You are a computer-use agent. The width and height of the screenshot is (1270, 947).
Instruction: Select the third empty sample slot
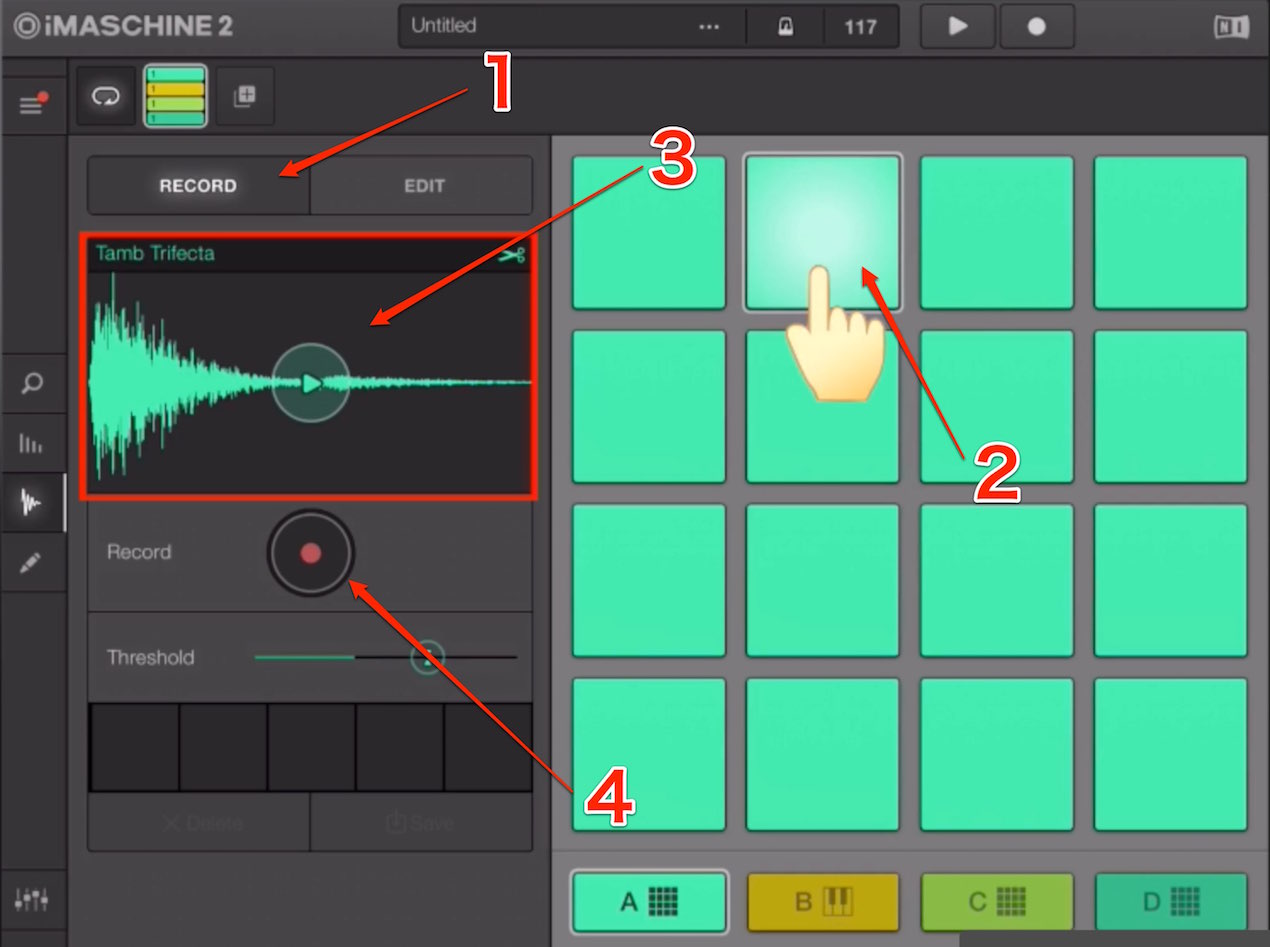(x=311, y=747)
